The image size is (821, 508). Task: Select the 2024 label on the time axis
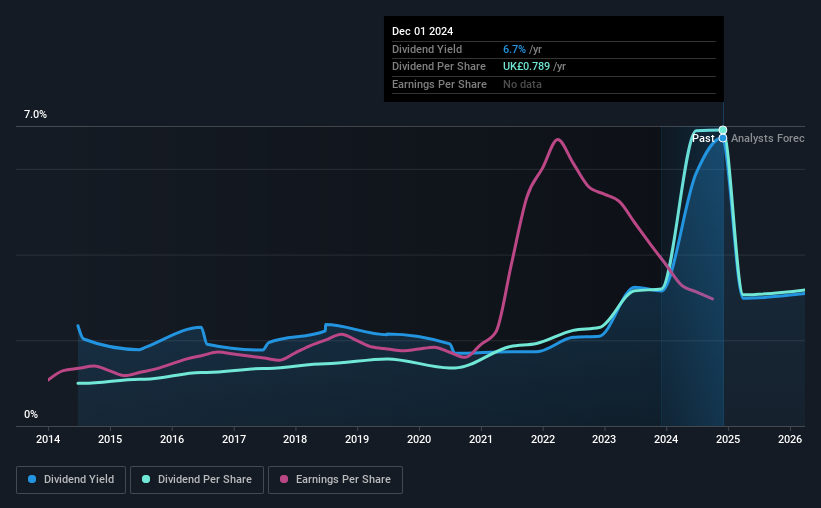(666, 439)
